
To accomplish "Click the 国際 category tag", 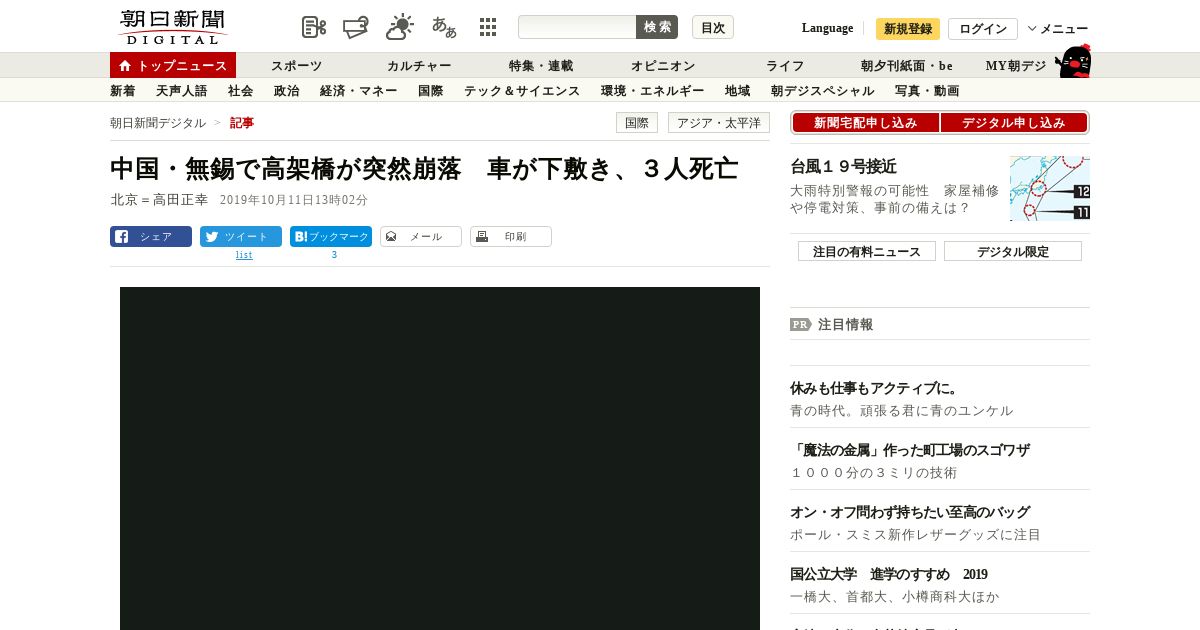I will pyautogui.click(x=637, y=123).
